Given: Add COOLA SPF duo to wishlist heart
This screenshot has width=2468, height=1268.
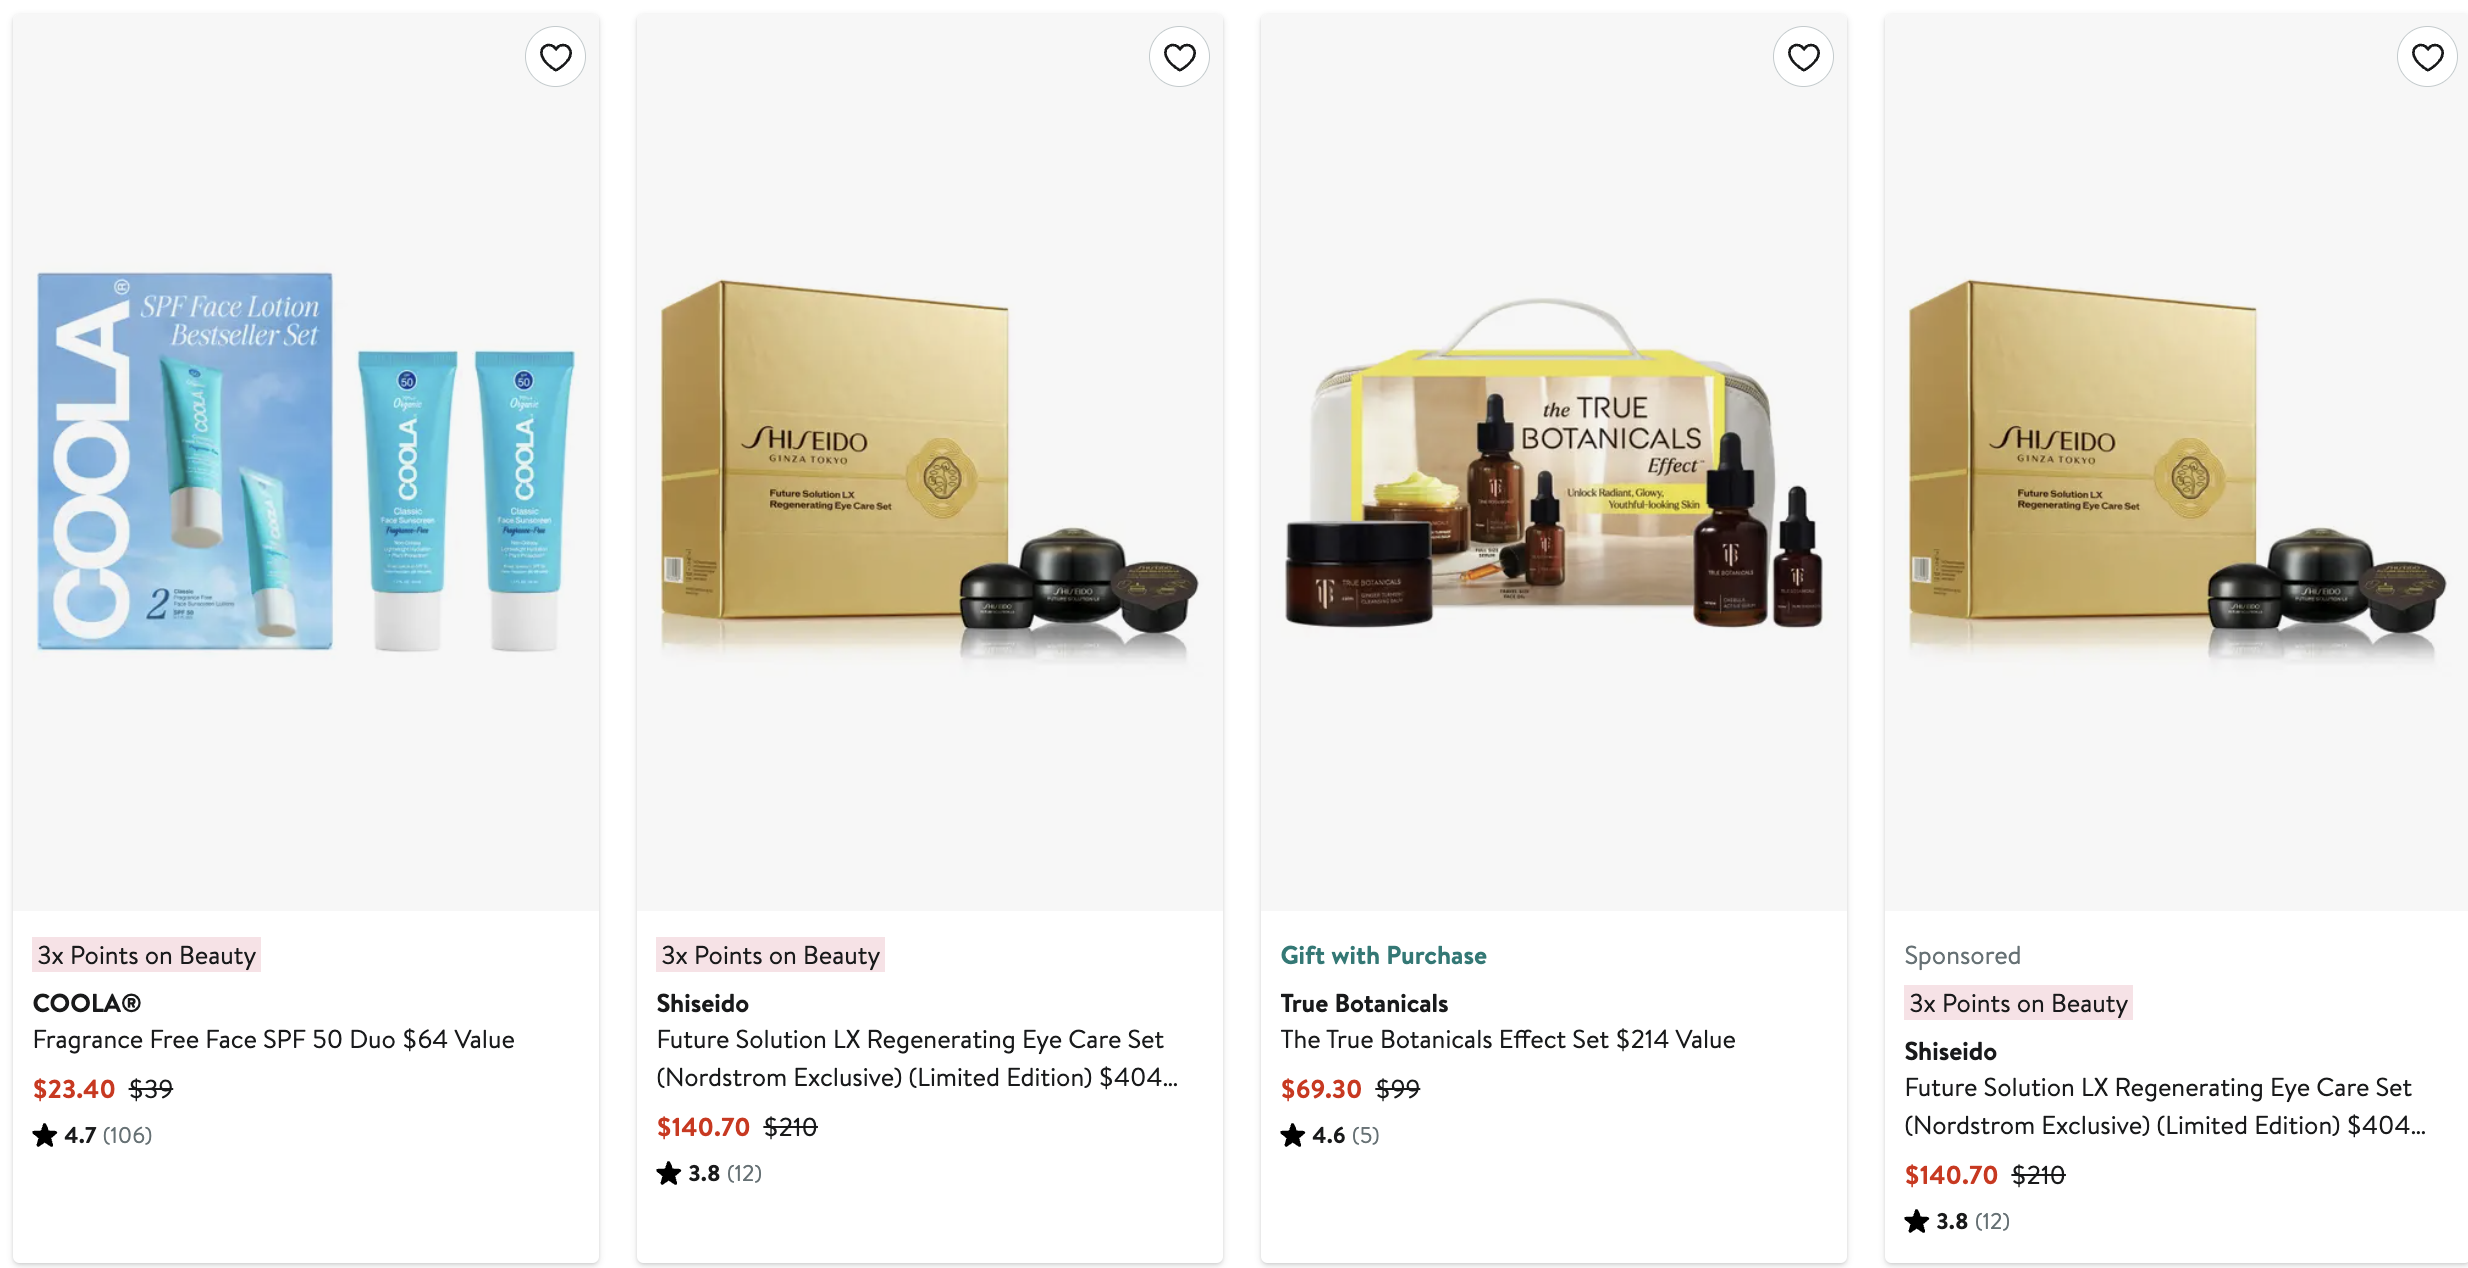Looking at the screenshot, I should point(555,57).
